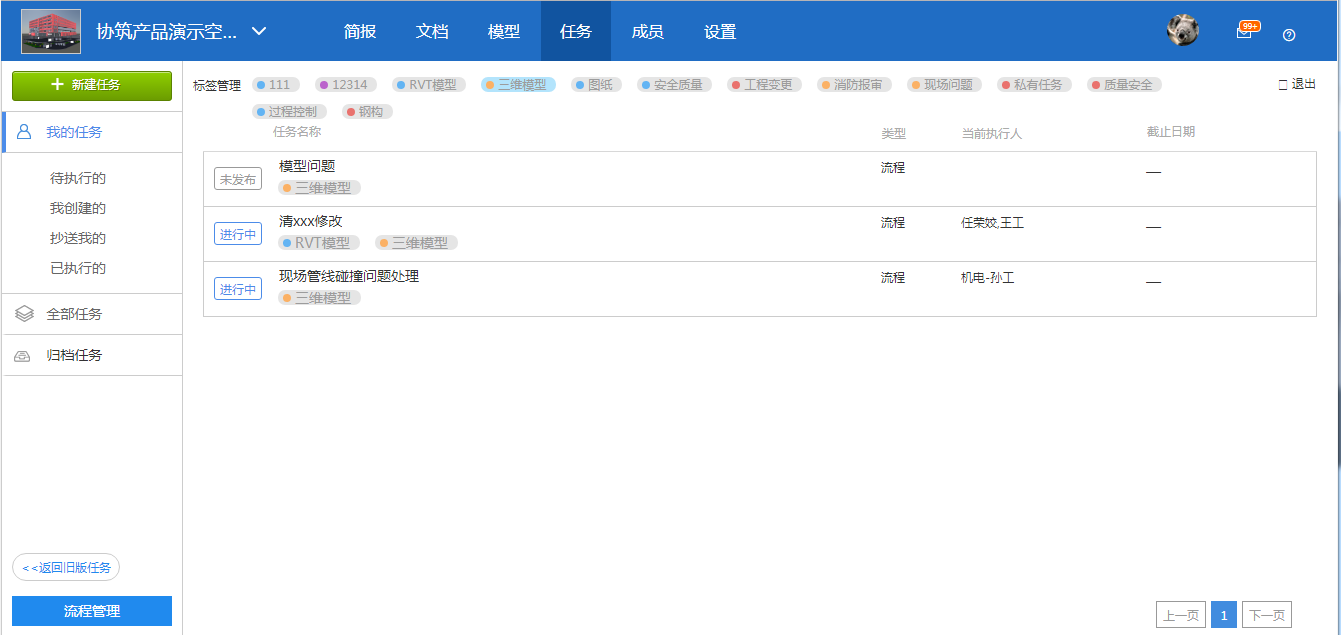This screenshot has height=635, width=1341.
Task: Go to the next page with 下一页
Action: [x=1266, y=615]
